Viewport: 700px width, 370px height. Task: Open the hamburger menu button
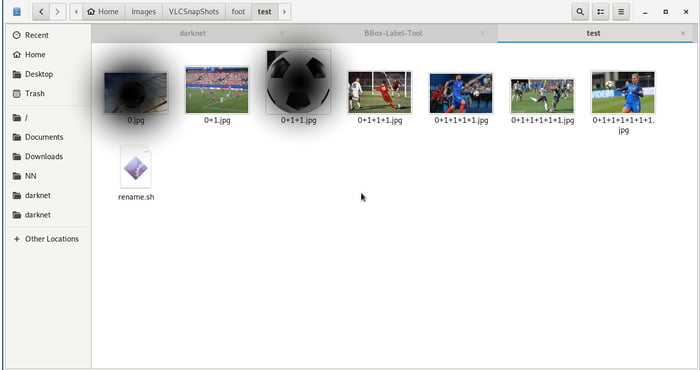click(621, 12)
